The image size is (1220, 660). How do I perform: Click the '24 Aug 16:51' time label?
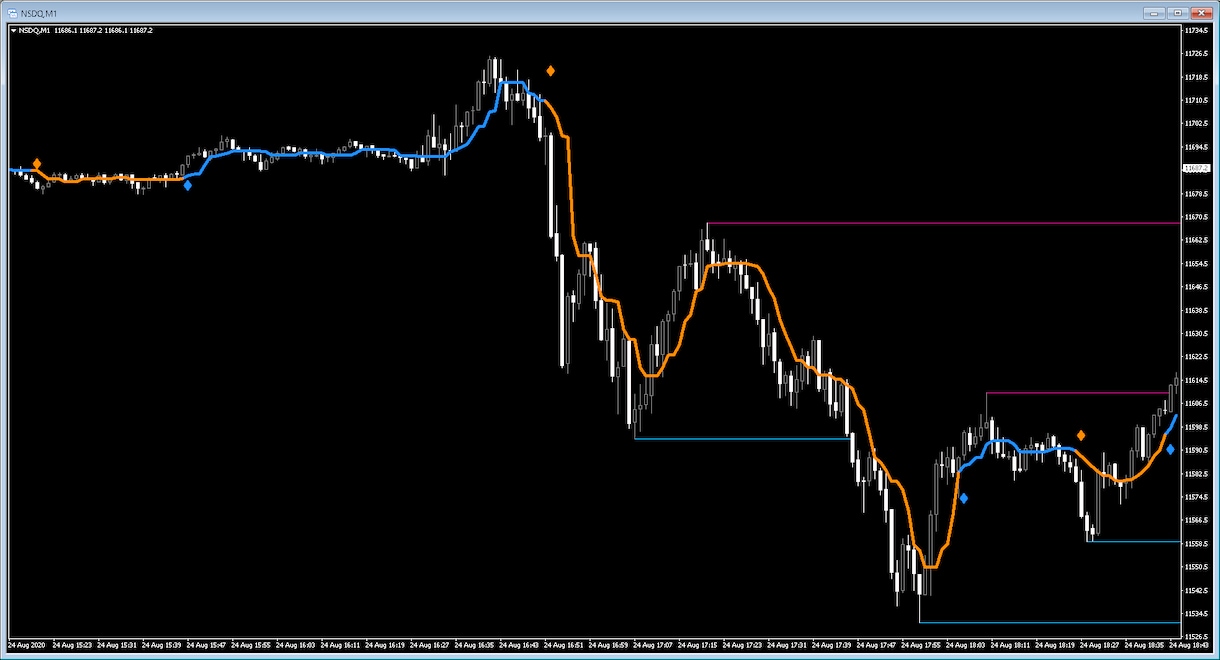pos(563,646)
